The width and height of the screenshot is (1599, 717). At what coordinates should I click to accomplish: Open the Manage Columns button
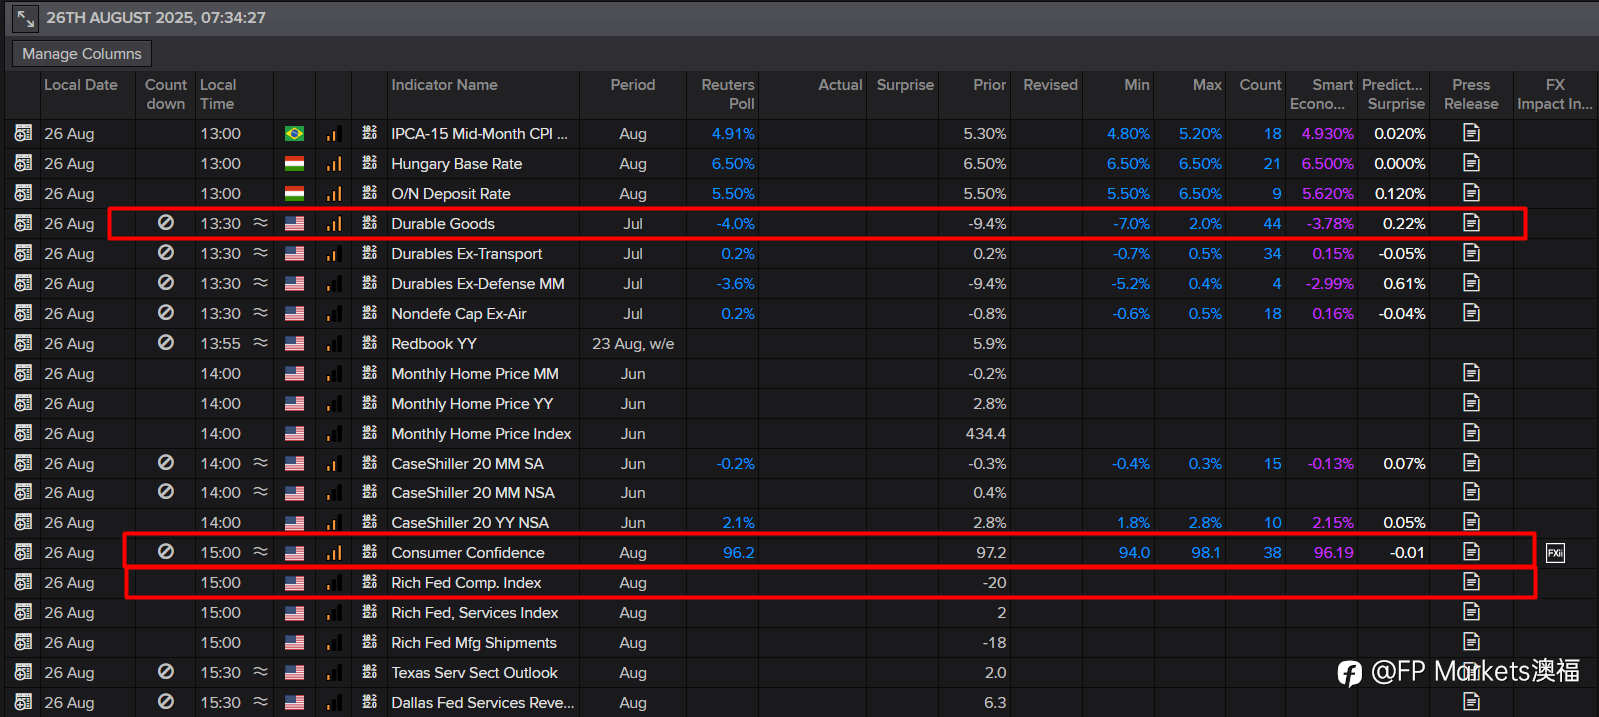coord(82,54)
